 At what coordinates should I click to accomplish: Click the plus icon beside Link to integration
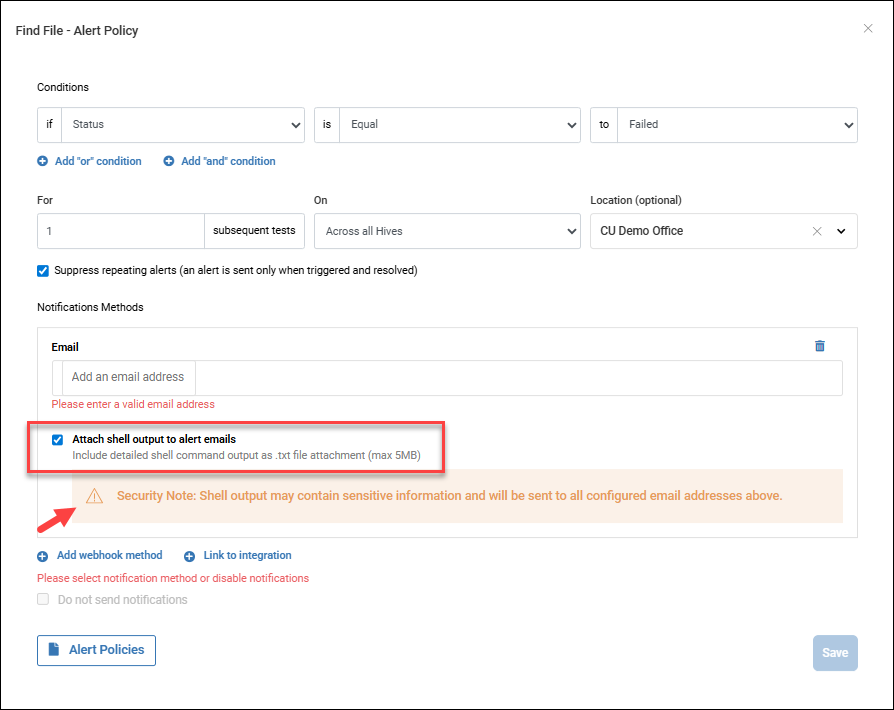click(190, 556)
